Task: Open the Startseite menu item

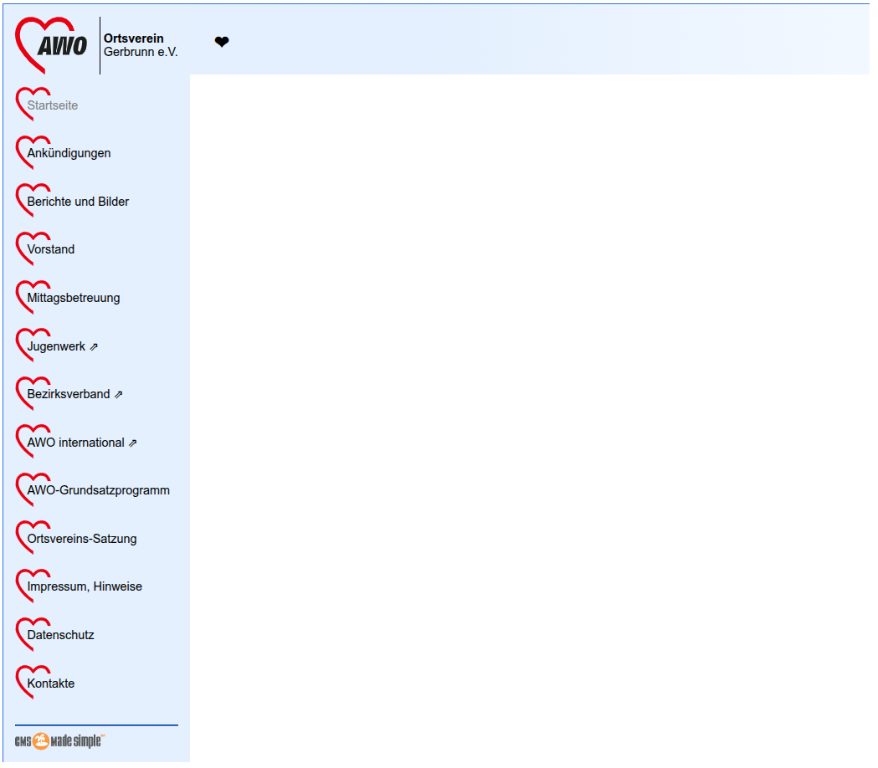Action: pos(52,106)
